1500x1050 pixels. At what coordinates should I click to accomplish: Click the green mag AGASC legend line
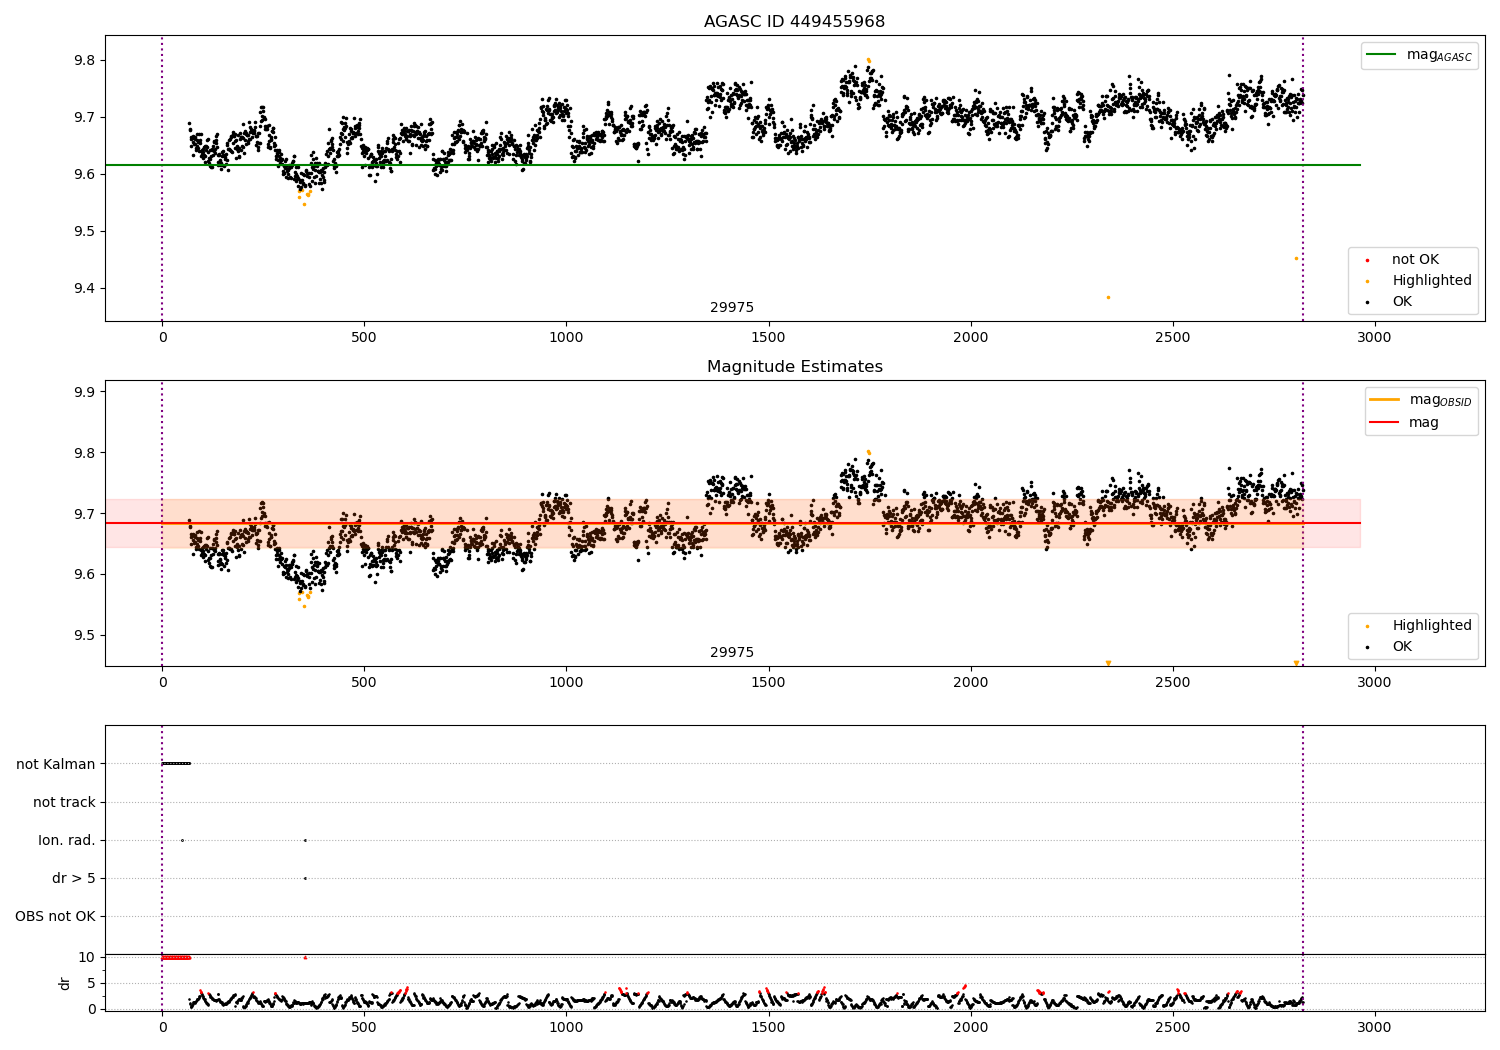(x=1383, y=54)
